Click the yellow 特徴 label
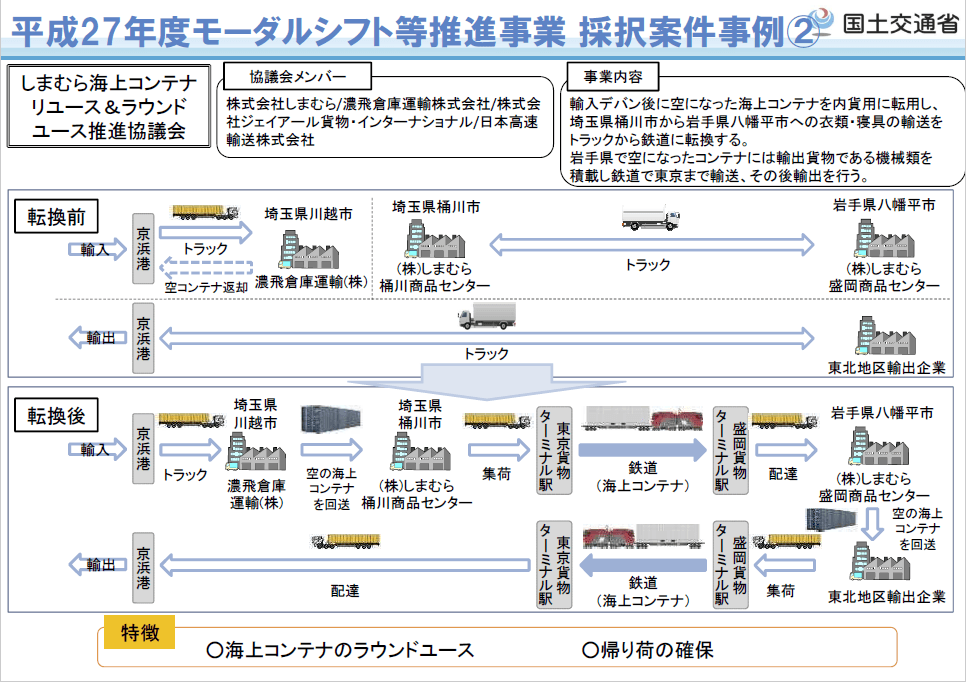This screenshot has height=682, width=966. (140, 632)
